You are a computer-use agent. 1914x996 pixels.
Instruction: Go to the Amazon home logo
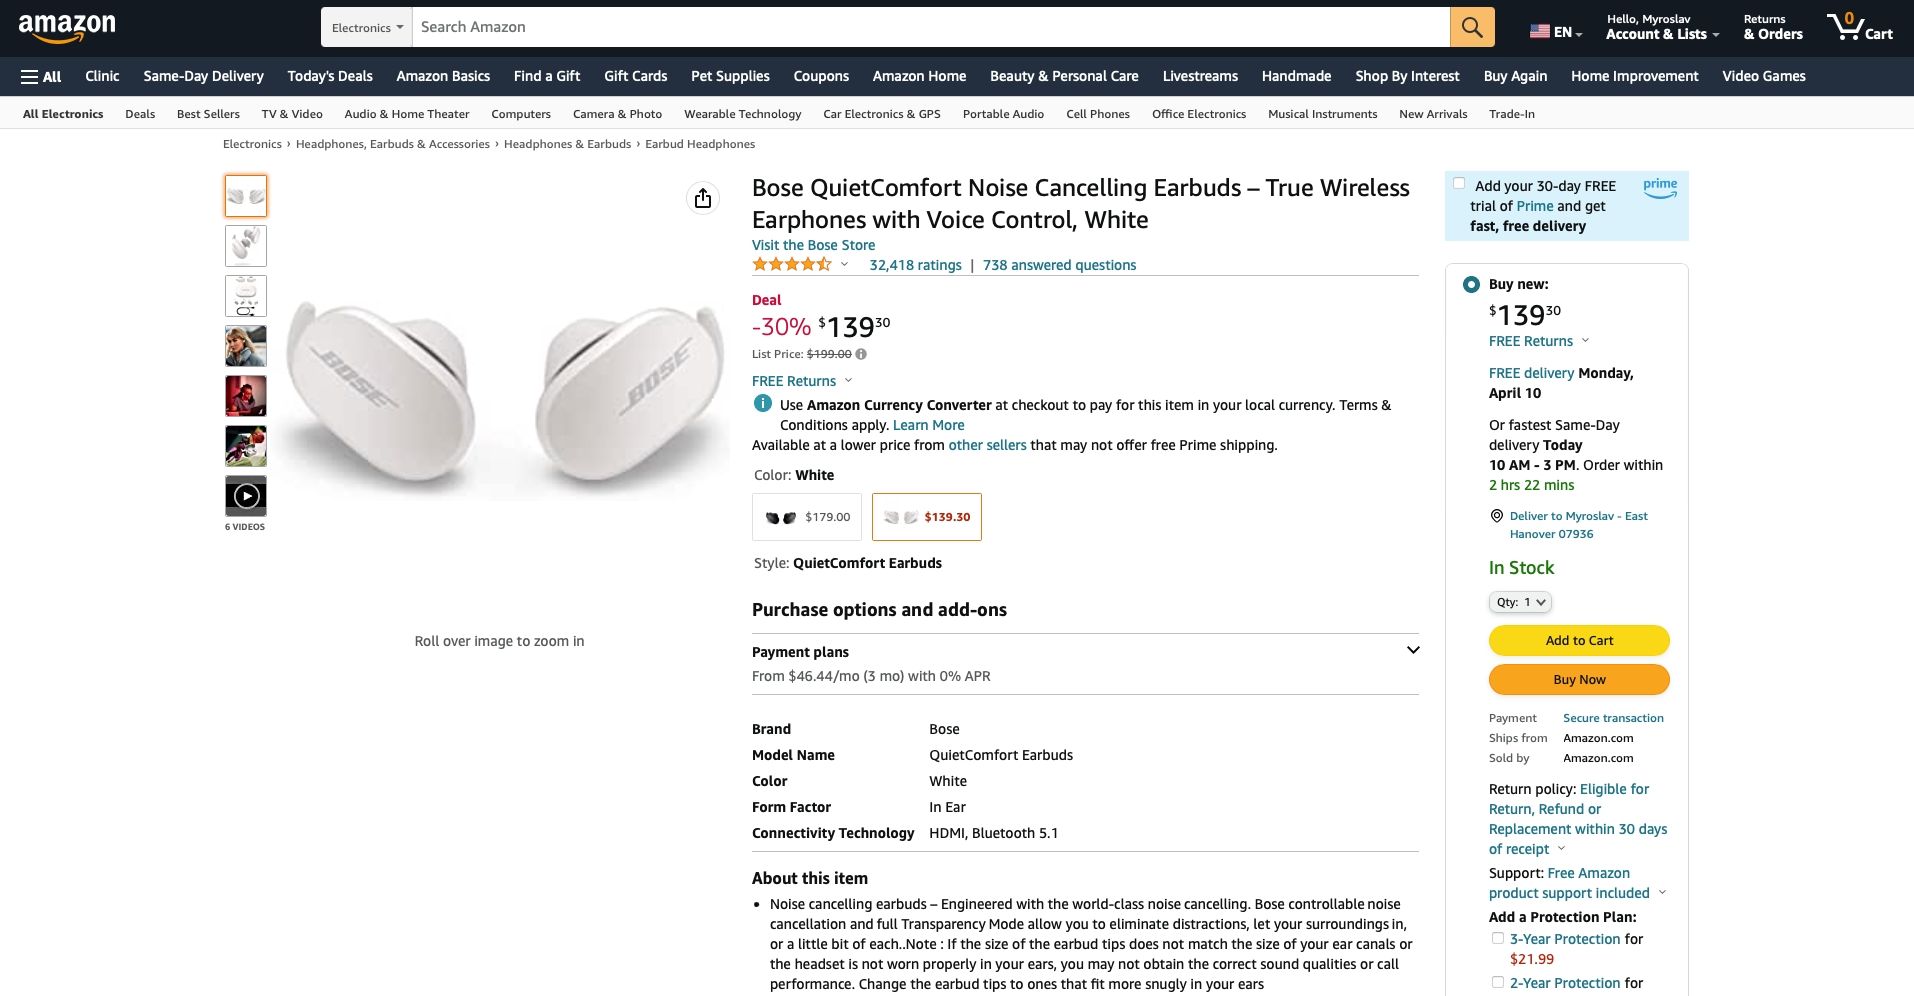[67, 27]
